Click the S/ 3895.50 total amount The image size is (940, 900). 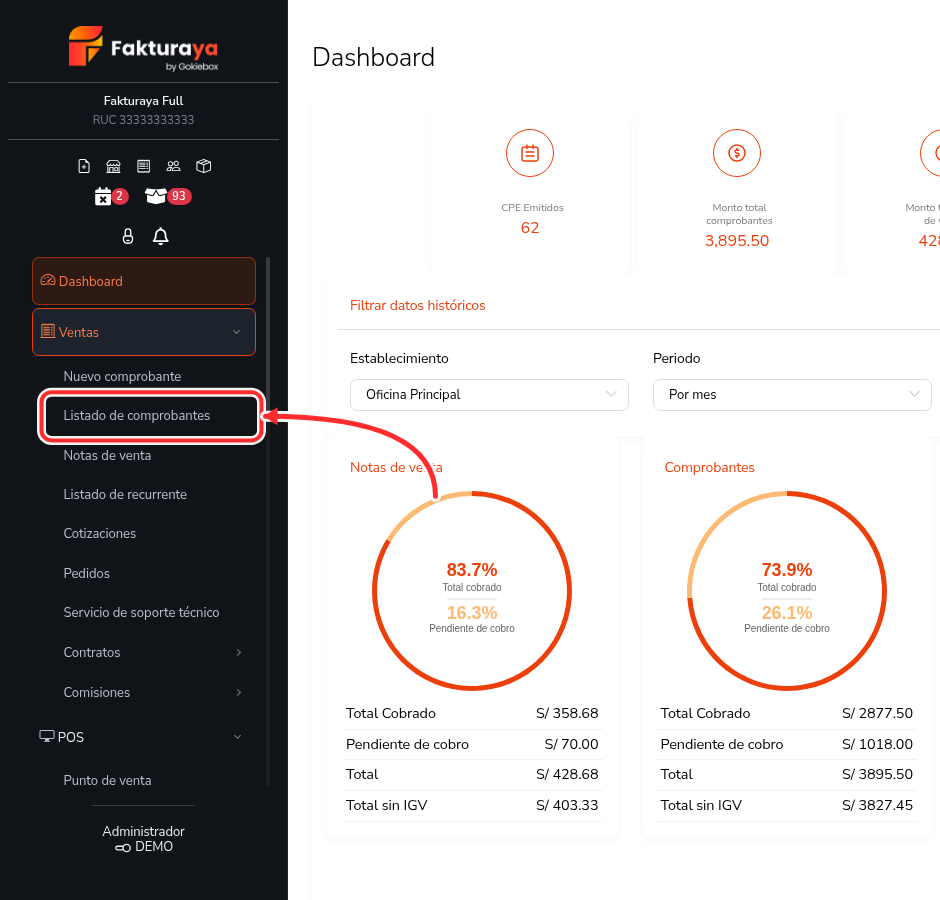tap(877, 775)
